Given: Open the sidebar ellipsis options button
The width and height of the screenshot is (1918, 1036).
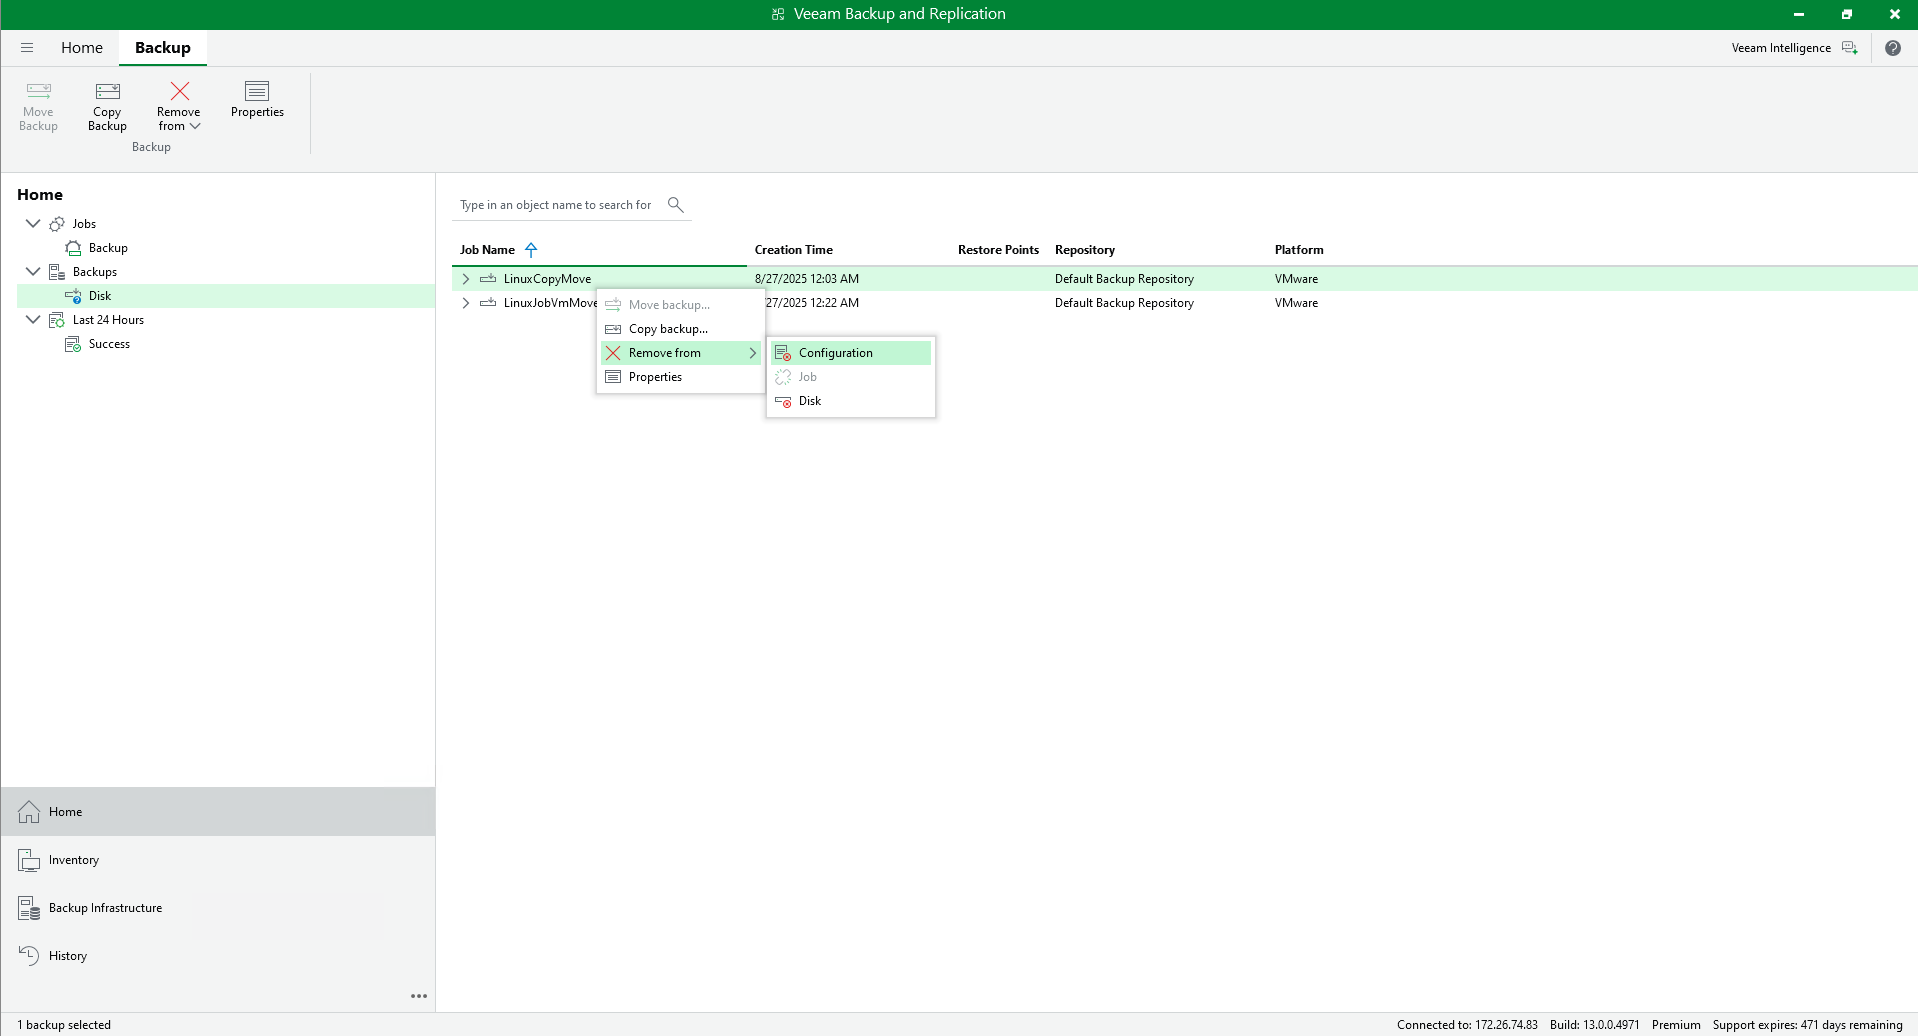Looking at the screenshot, I should click(419, 995).
